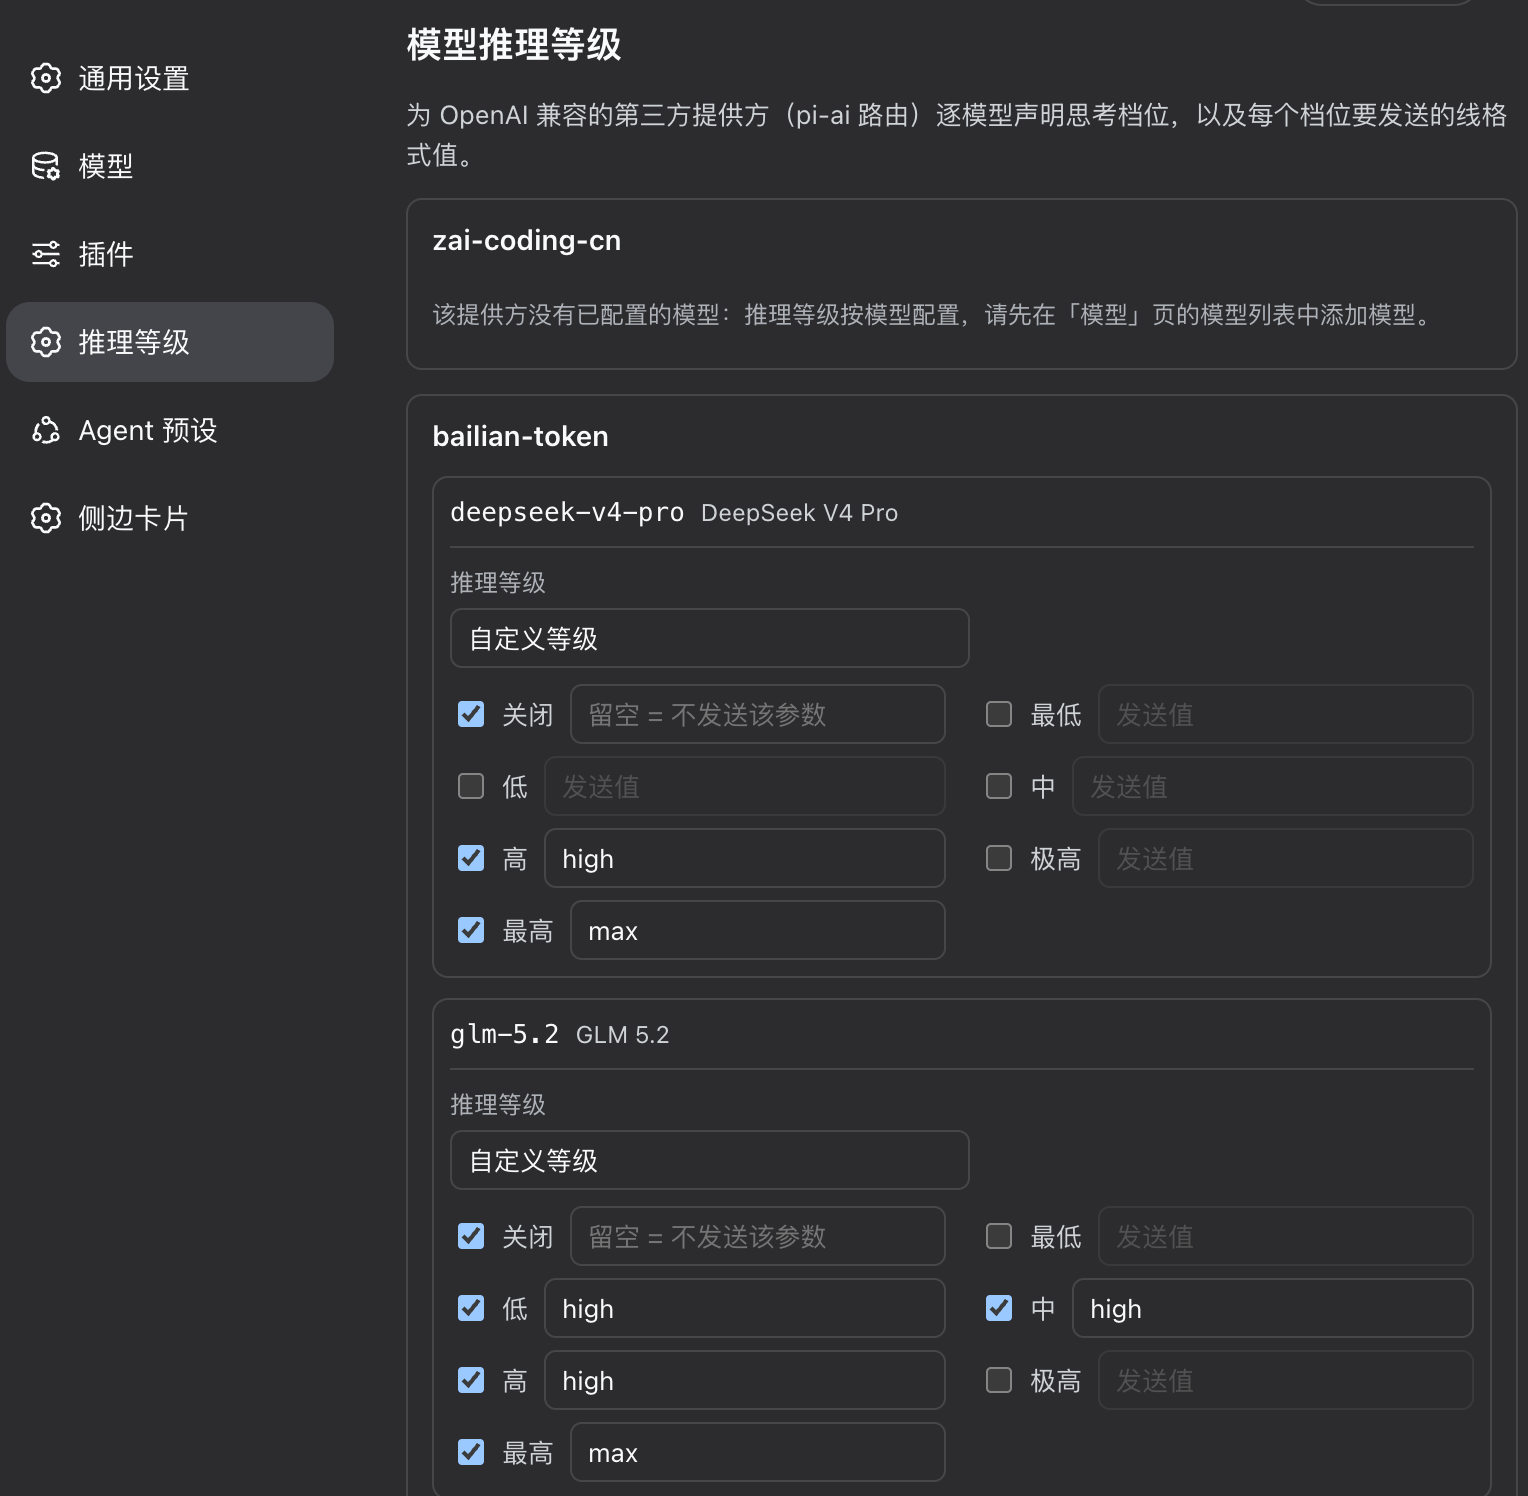The width and height of the screenshot is (1528, 1496).
Task: Uncheck 最高 level for deepseek-v4-pro
Action: [471, 930]
